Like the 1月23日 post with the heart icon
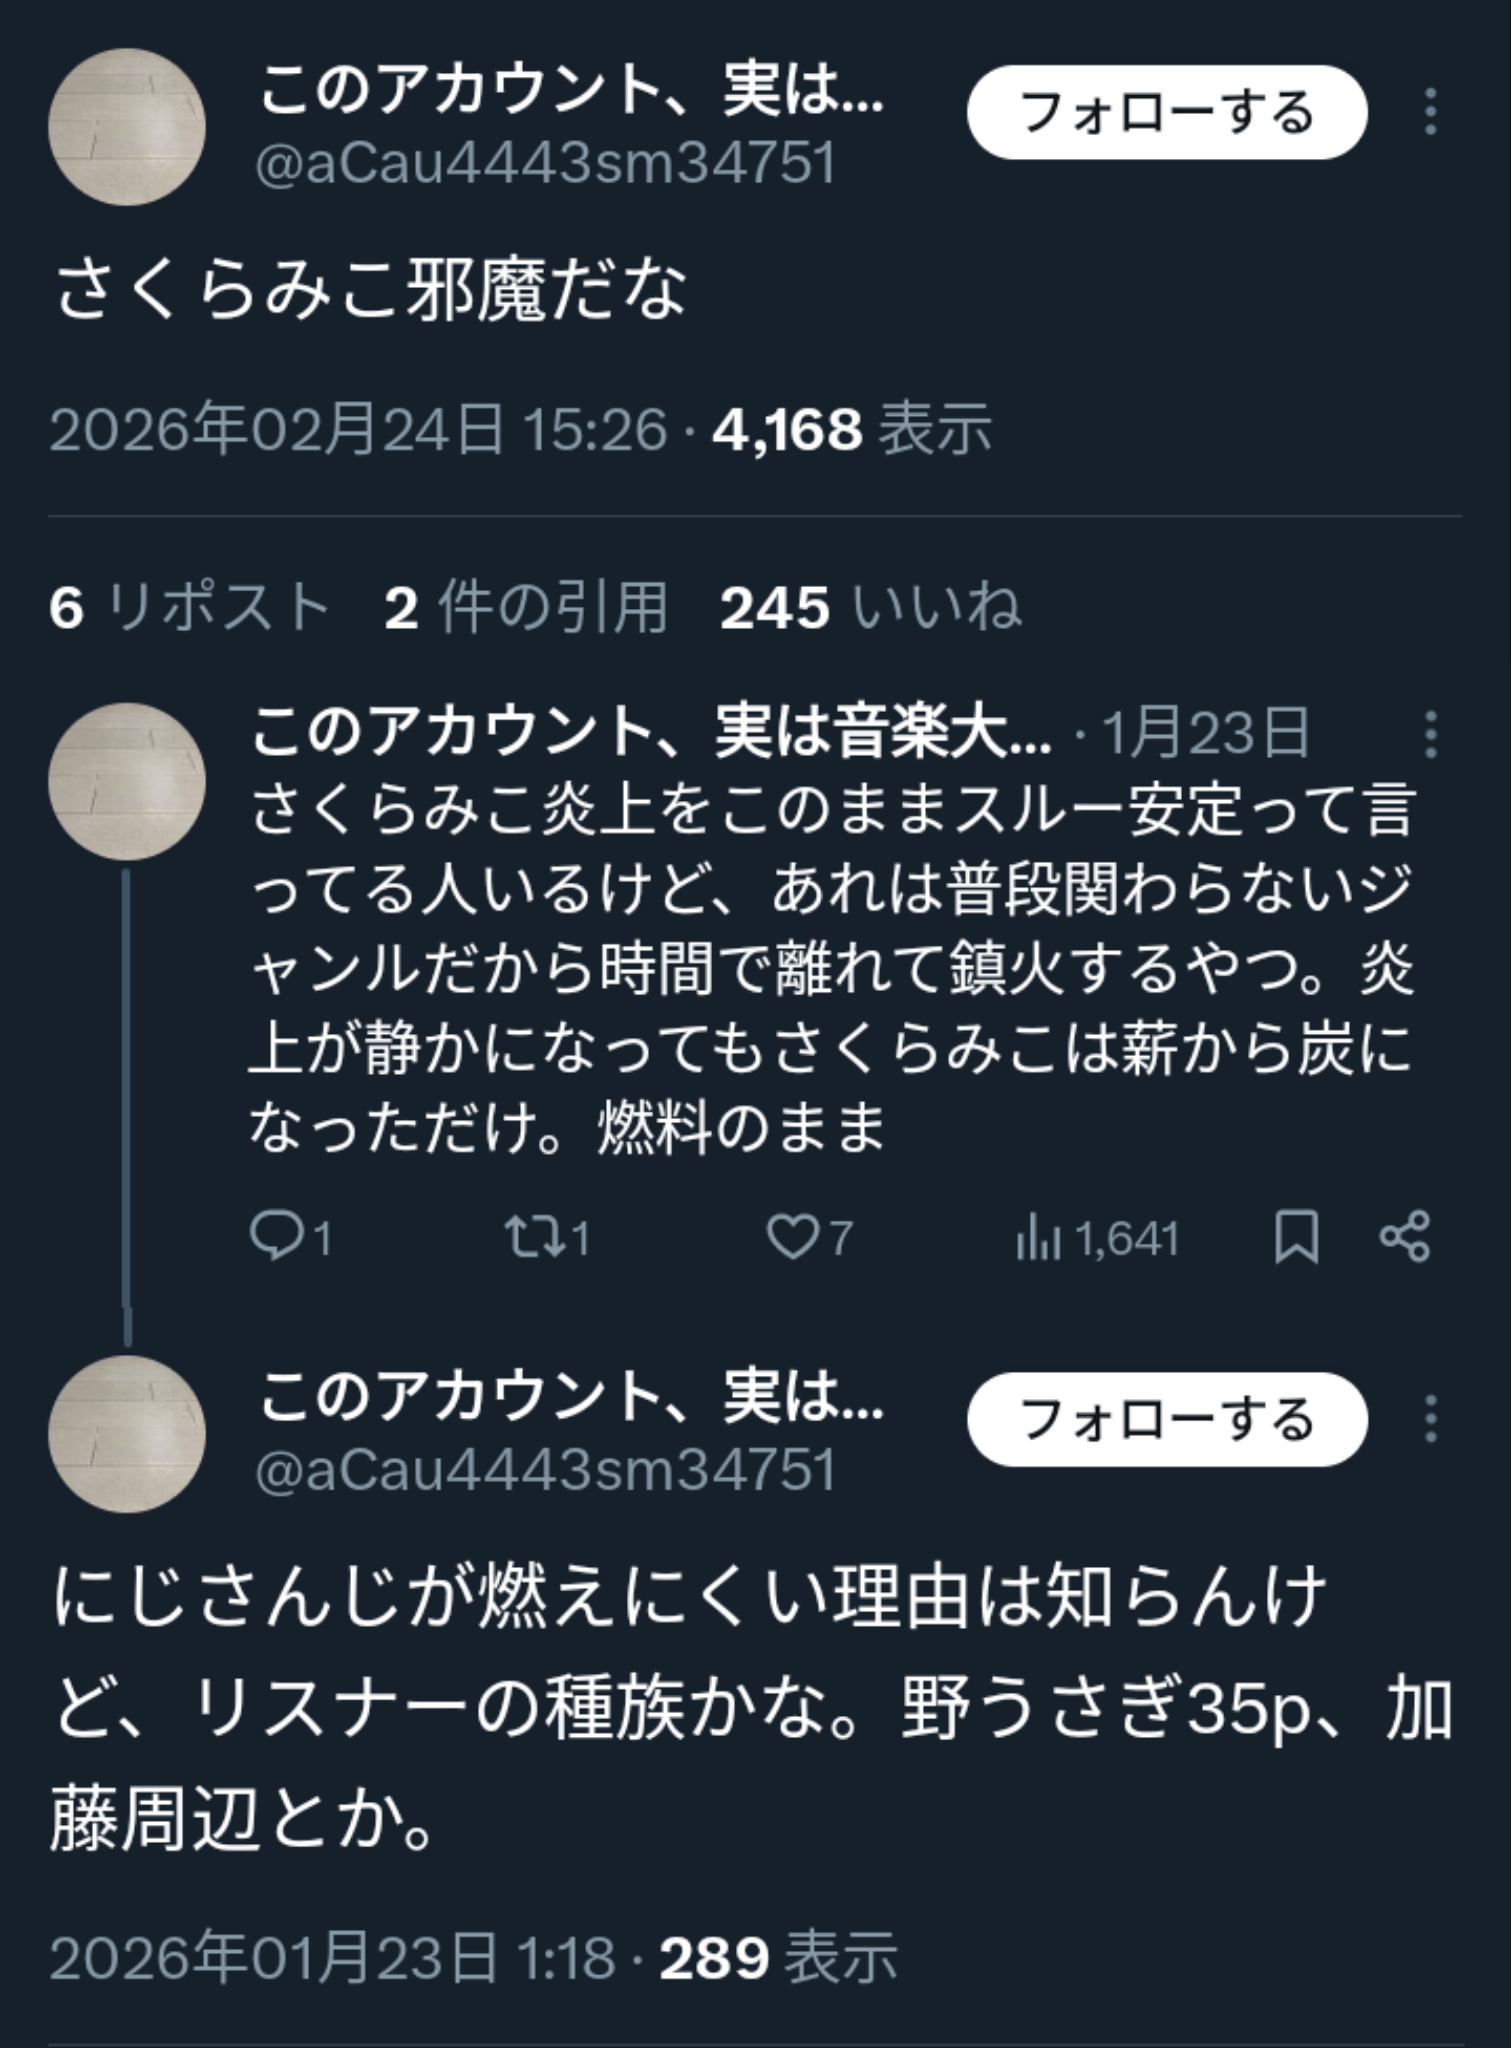Viewport: 1511px width, 2048px height. point(792,1238)
